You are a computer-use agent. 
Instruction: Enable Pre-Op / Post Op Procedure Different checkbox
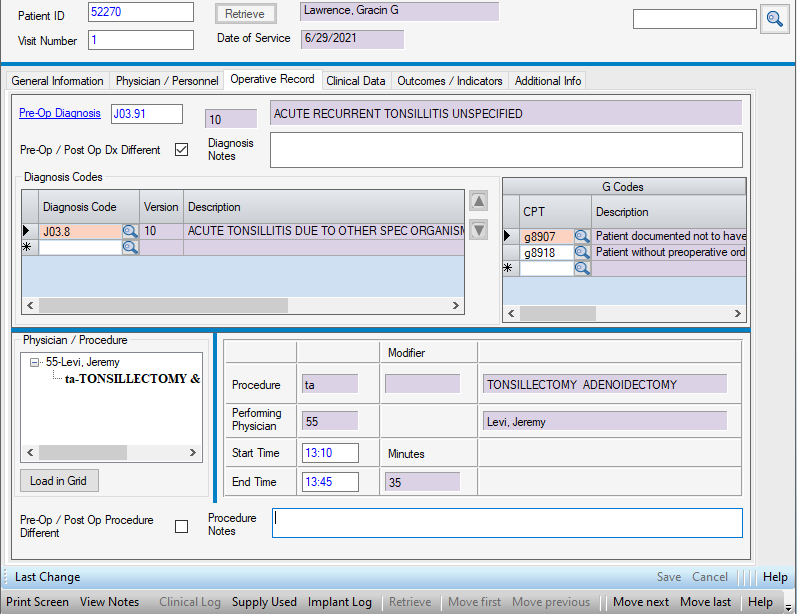(x=181, y=526)
